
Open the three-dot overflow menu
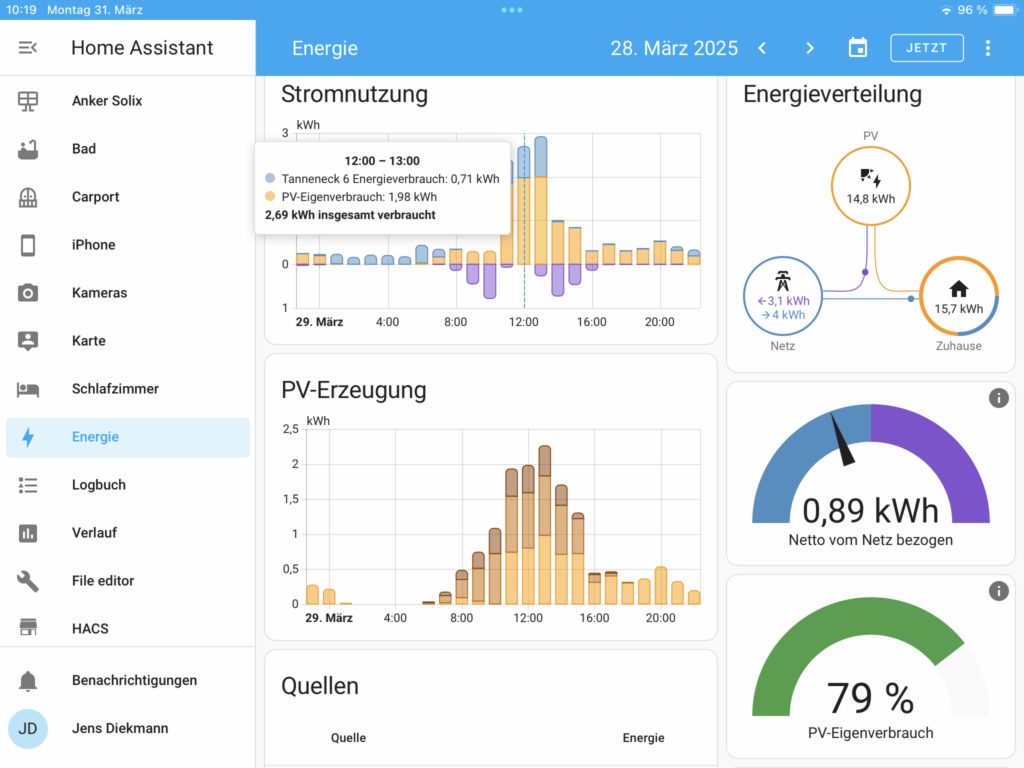(988, 48)
